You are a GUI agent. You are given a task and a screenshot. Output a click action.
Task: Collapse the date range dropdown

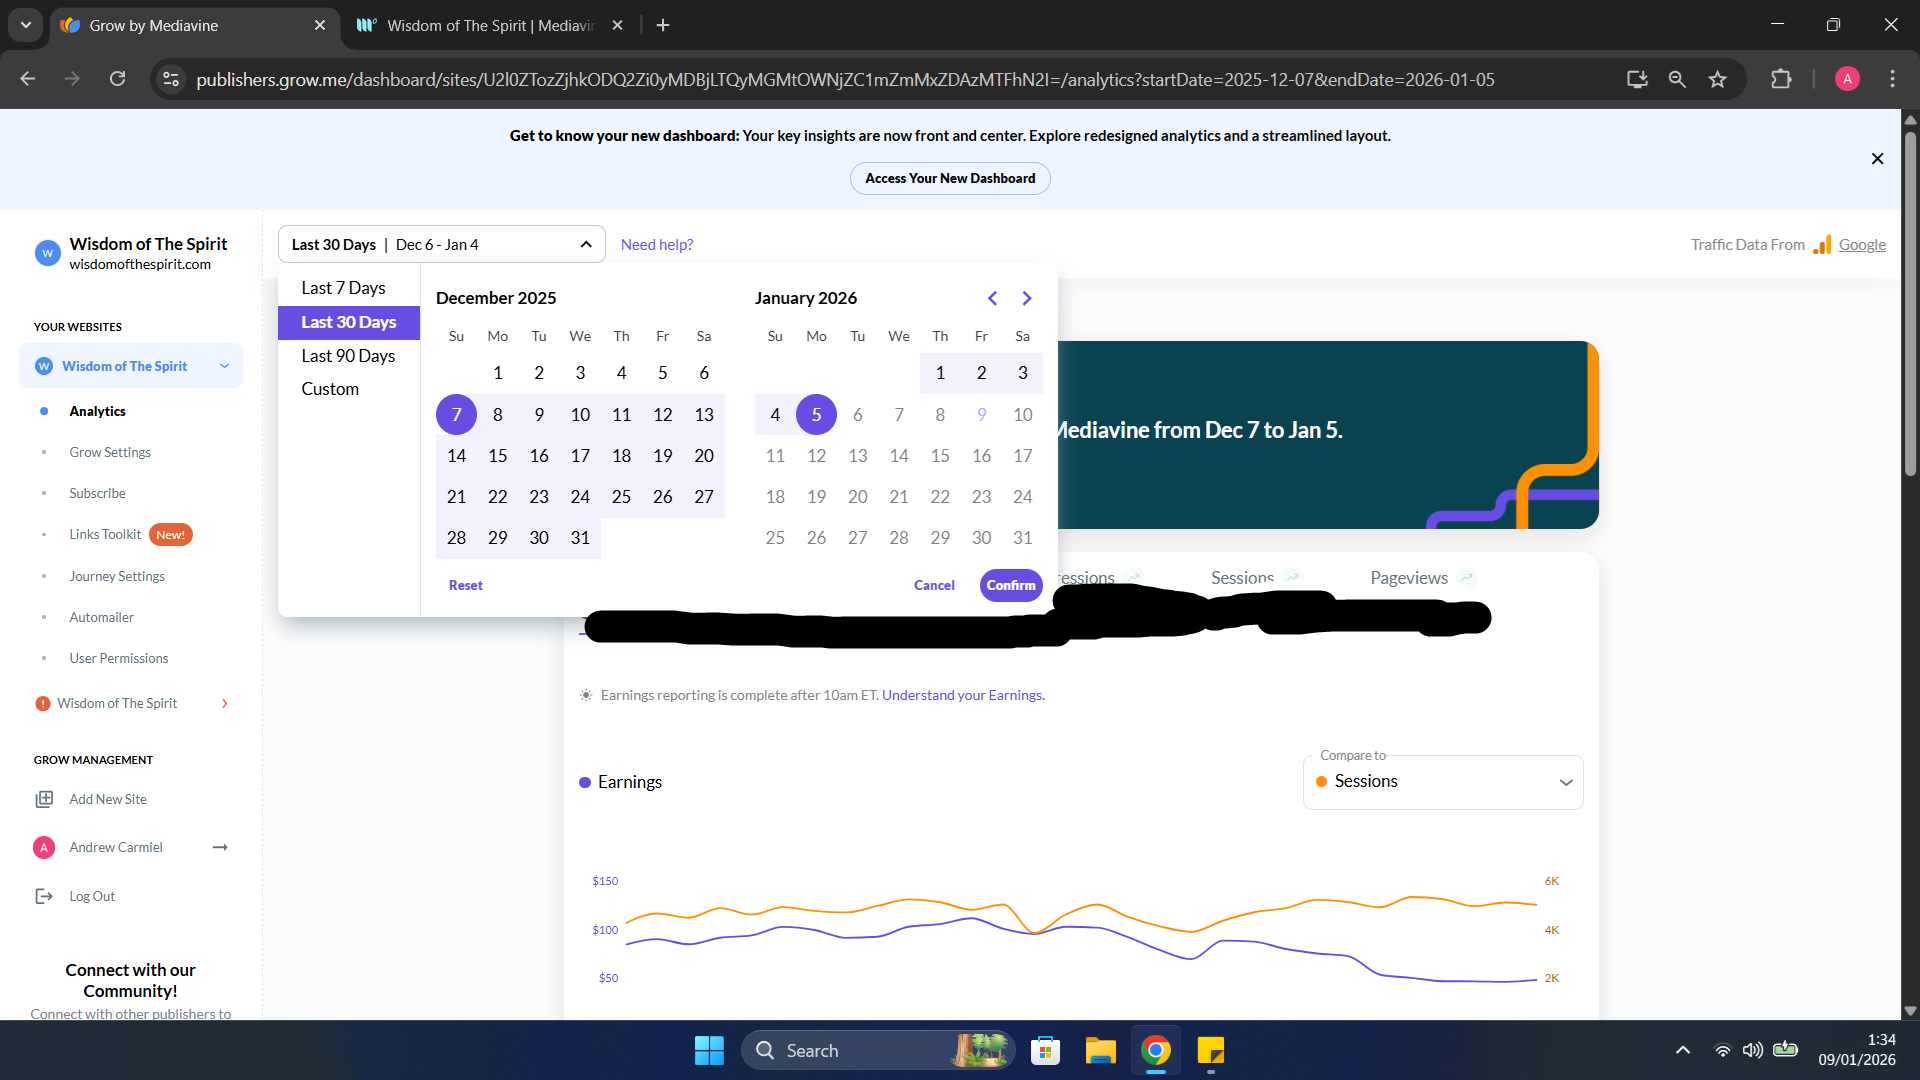586,245
